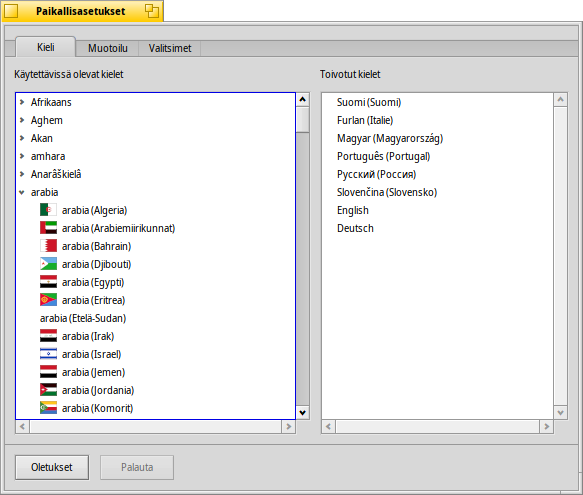Screen dimensions: 583x495
Task: Click the Oletukset button
Action: 52,467
